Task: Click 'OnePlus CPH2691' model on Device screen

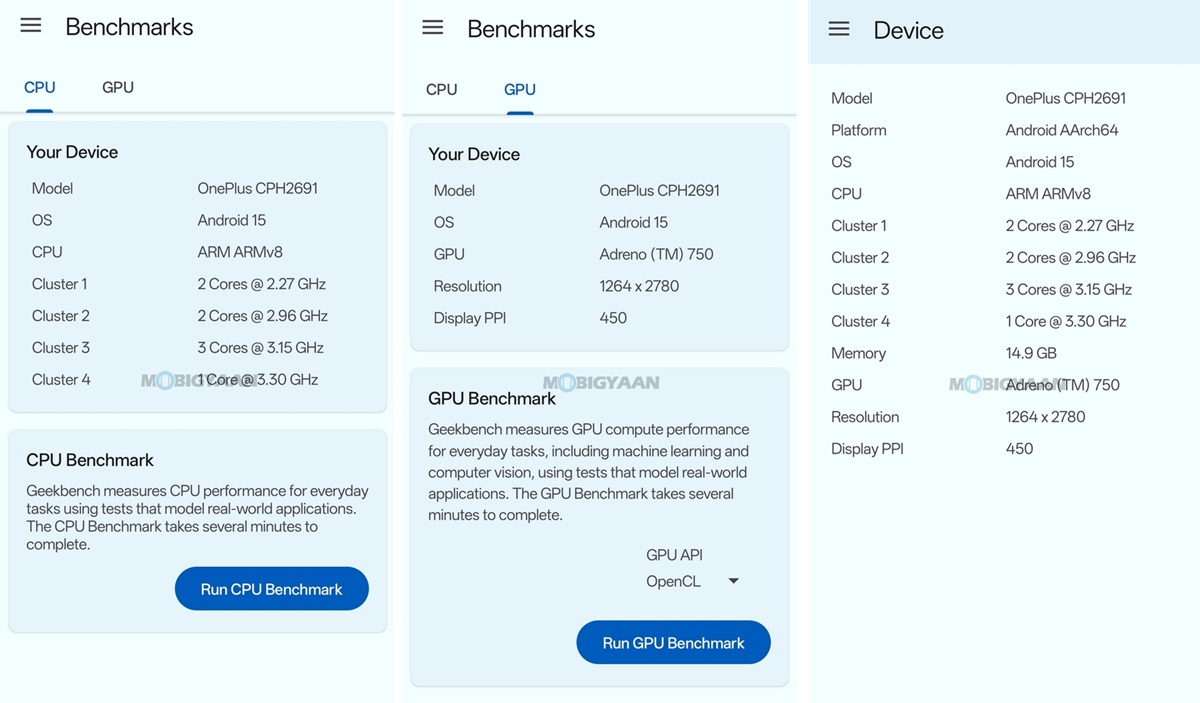Action: (x=1066, y=98)
